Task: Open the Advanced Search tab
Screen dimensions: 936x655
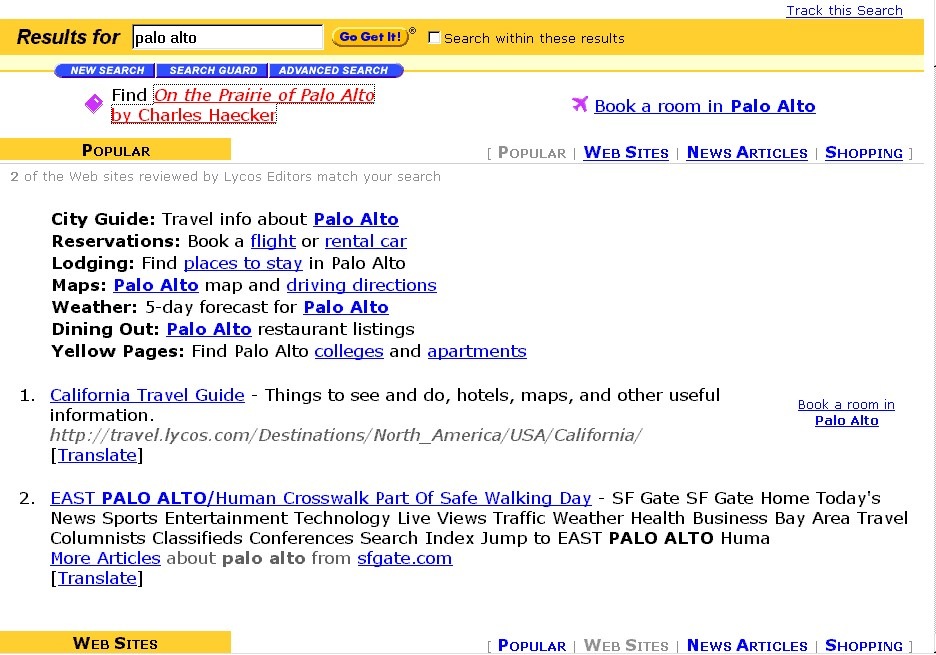Action: point(333,71)
